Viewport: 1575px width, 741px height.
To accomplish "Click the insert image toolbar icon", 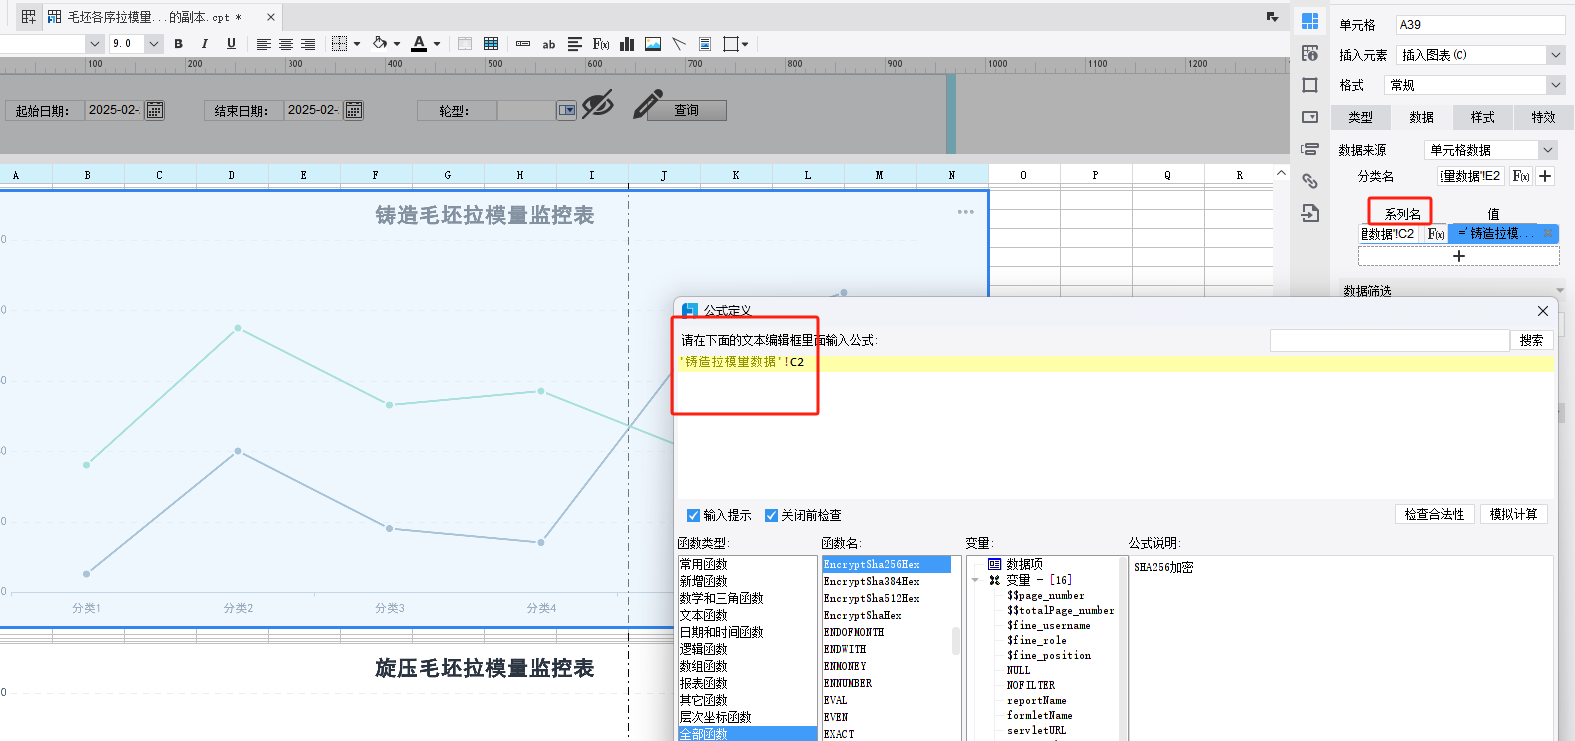I will click(x=653, y=44).
